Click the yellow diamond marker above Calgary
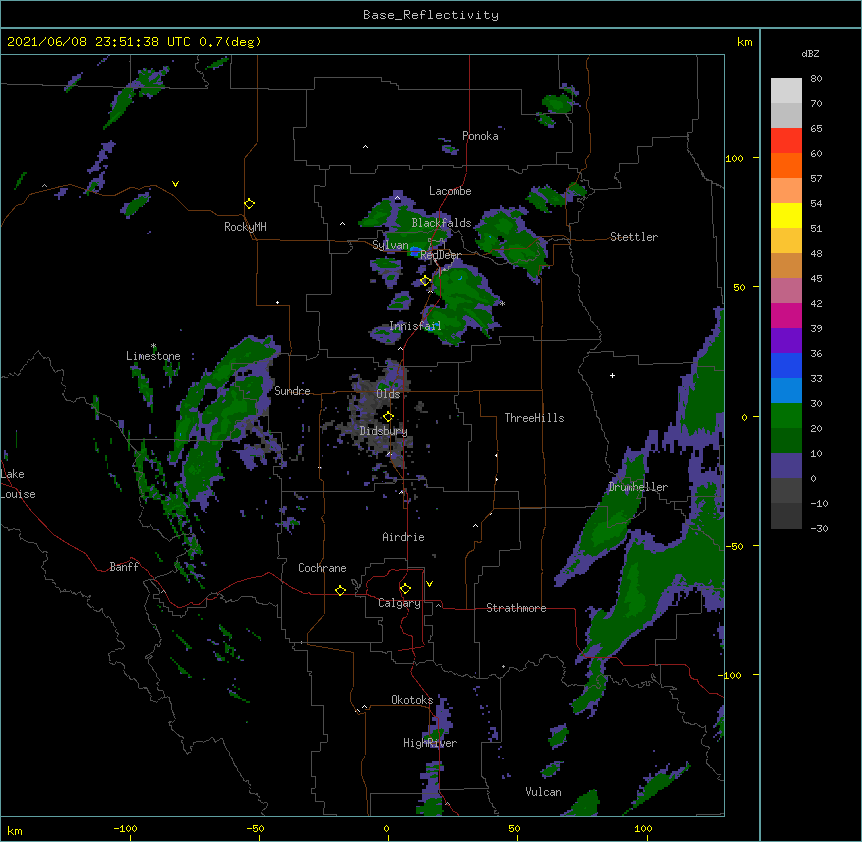 (x=405, y=589)
